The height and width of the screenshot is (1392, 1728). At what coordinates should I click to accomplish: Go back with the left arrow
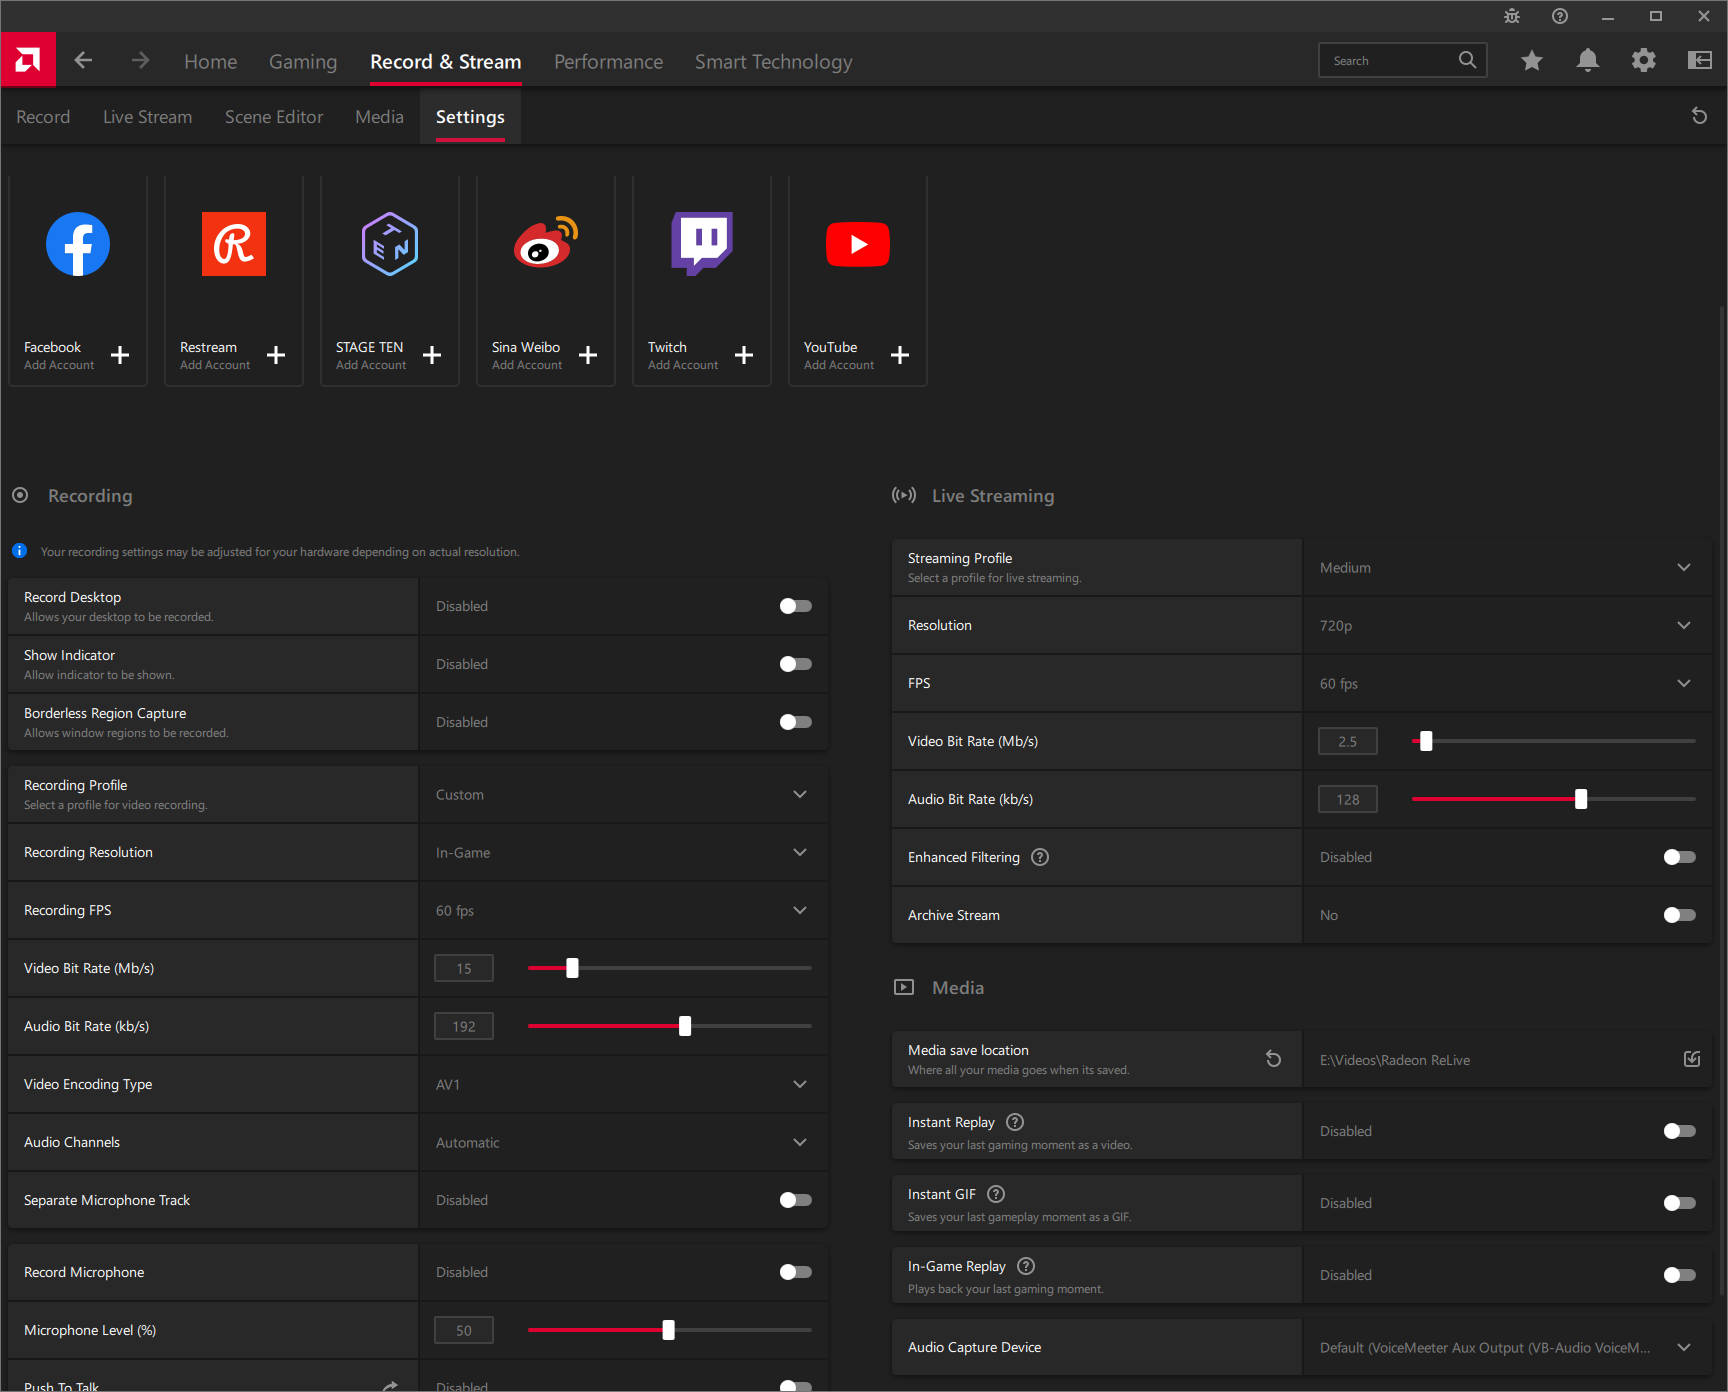(83, 60)
